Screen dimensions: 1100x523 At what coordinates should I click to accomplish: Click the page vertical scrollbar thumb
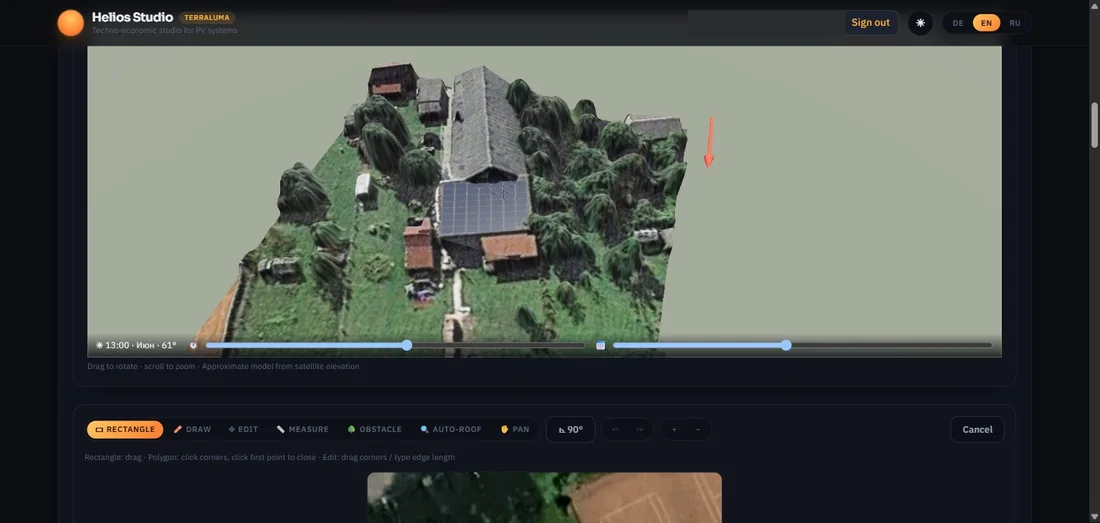(x=1094, y=125)
